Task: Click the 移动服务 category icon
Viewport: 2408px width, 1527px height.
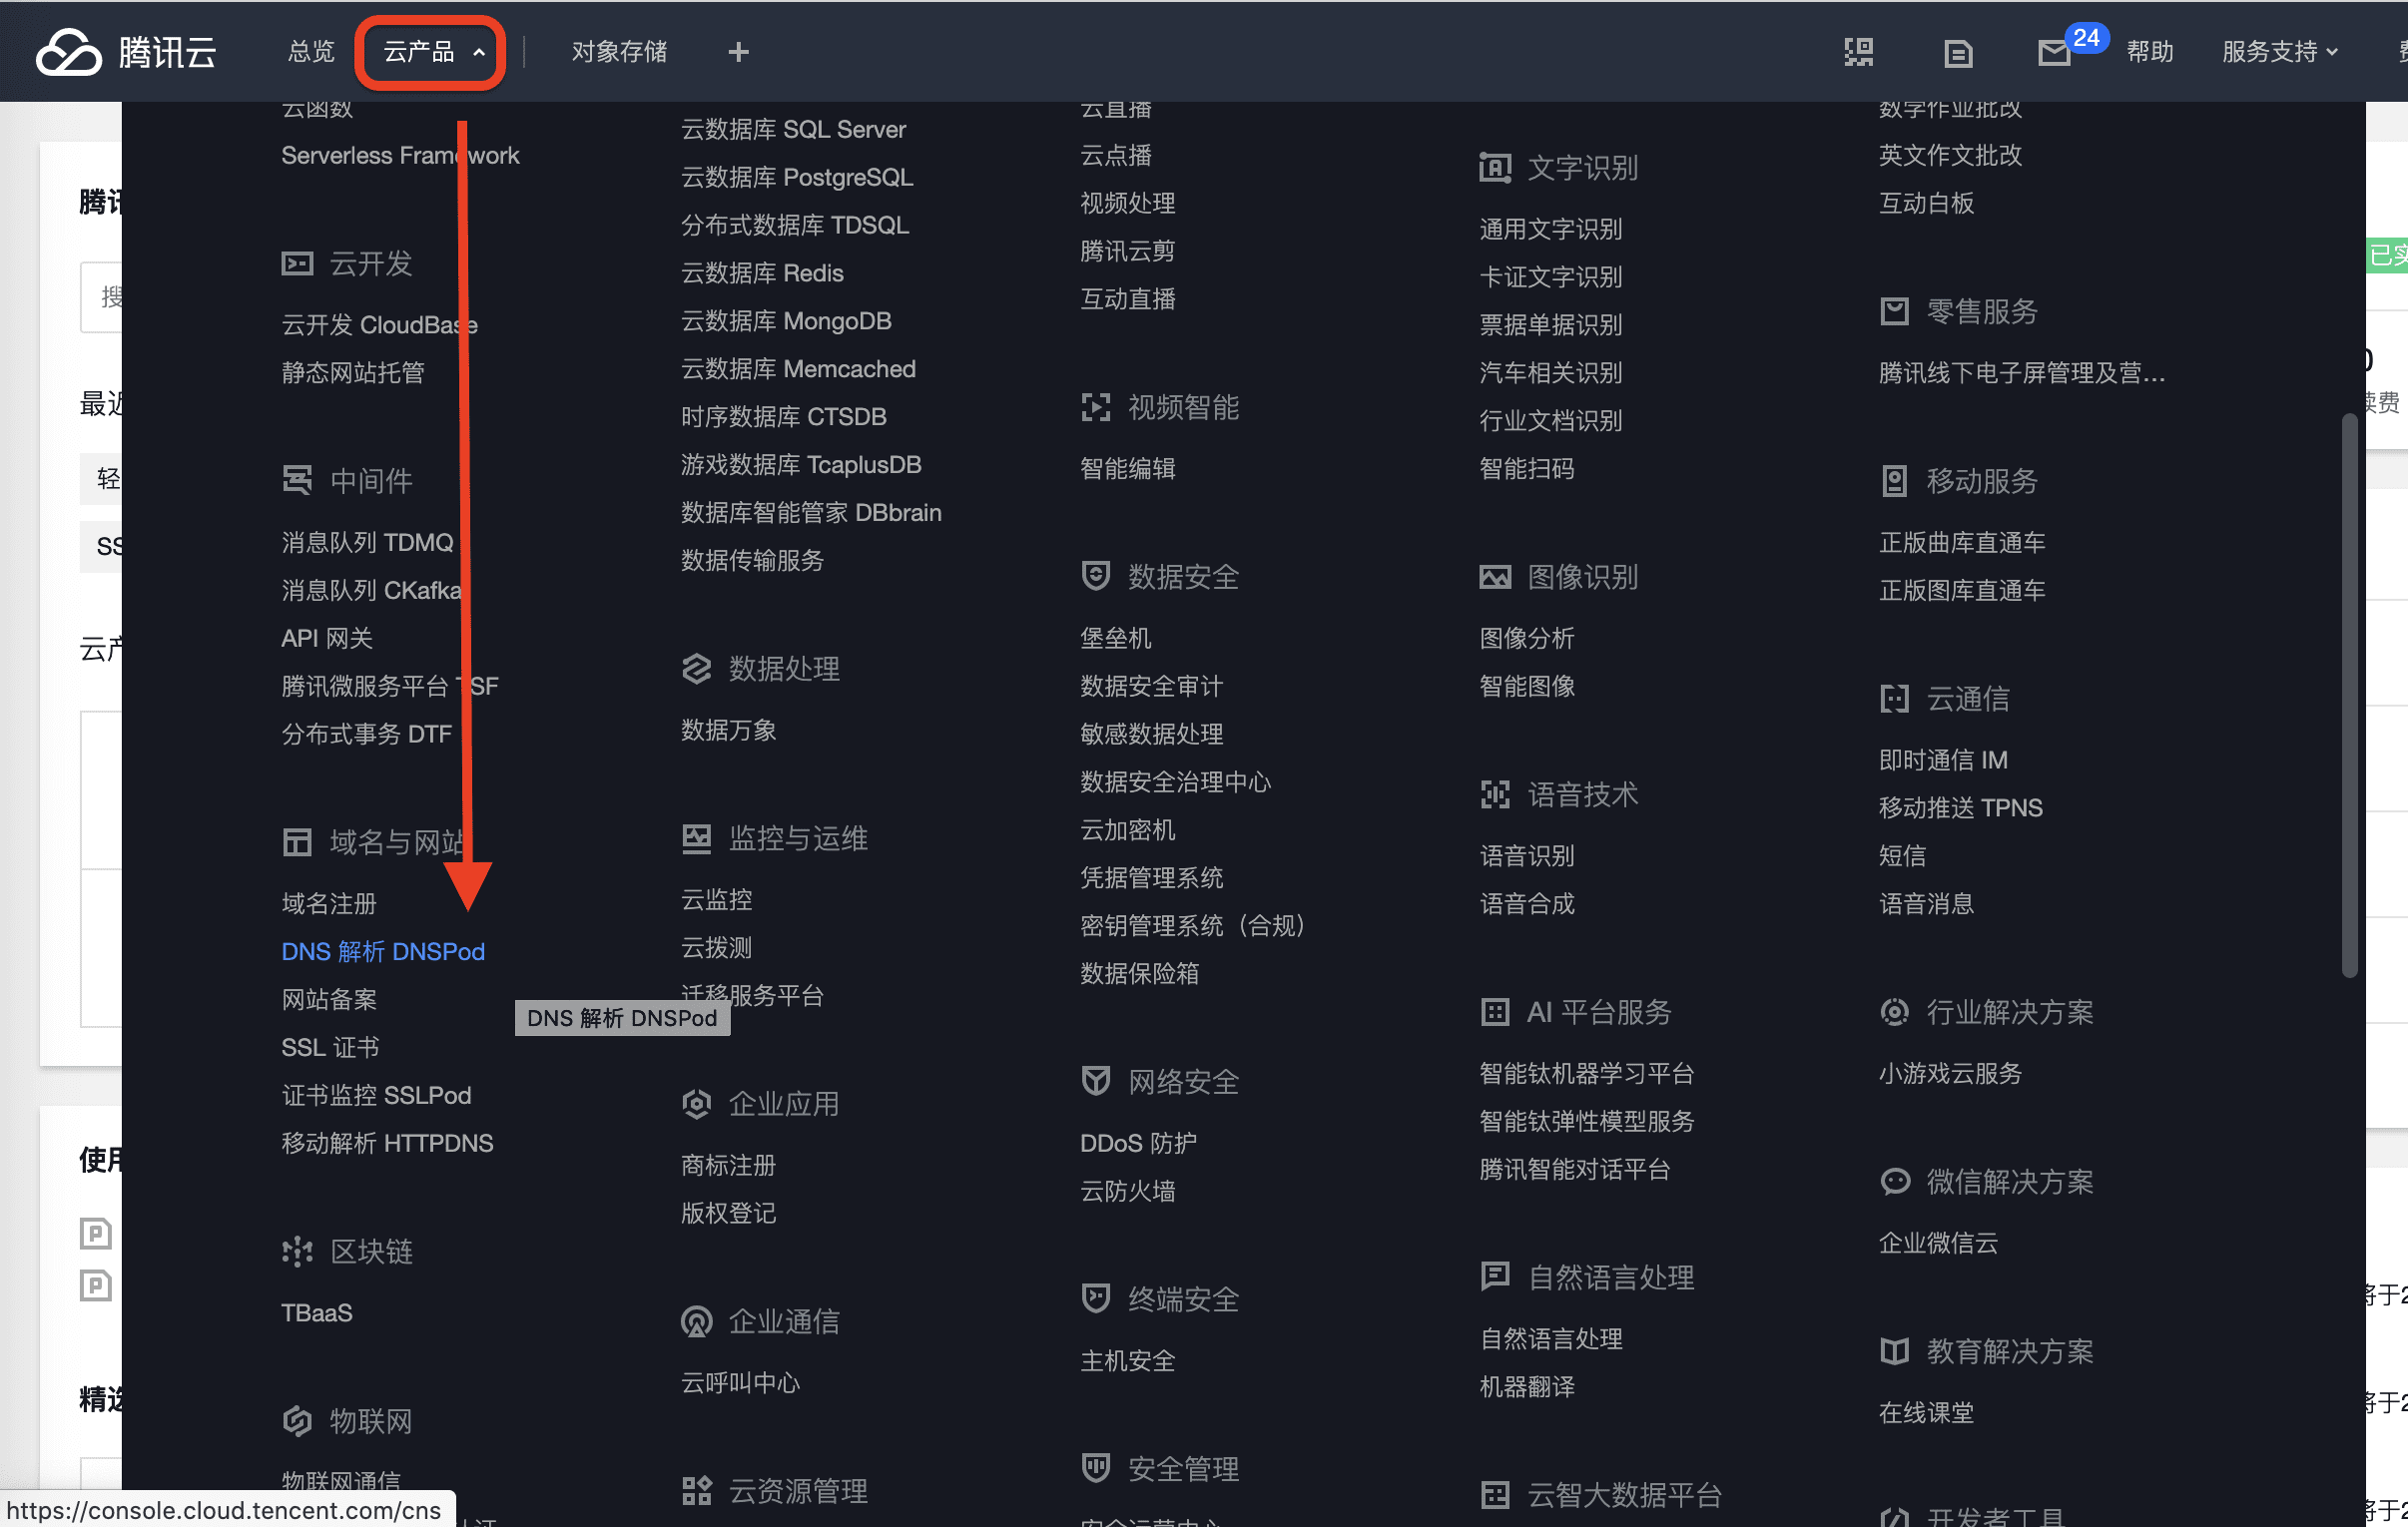Action: (1894, 481)
